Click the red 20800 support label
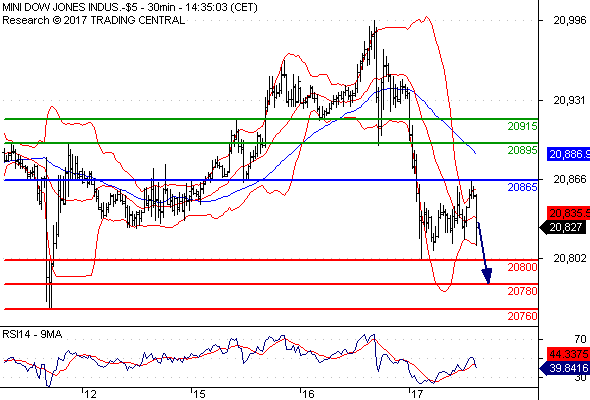 point(522,267)
